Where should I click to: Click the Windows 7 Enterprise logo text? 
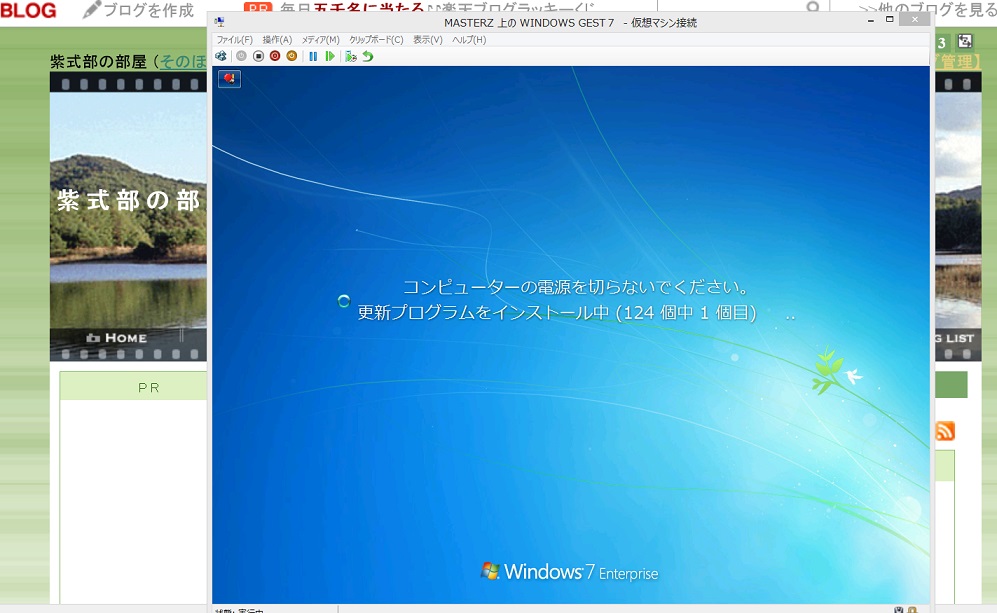[x=569, y=572]
